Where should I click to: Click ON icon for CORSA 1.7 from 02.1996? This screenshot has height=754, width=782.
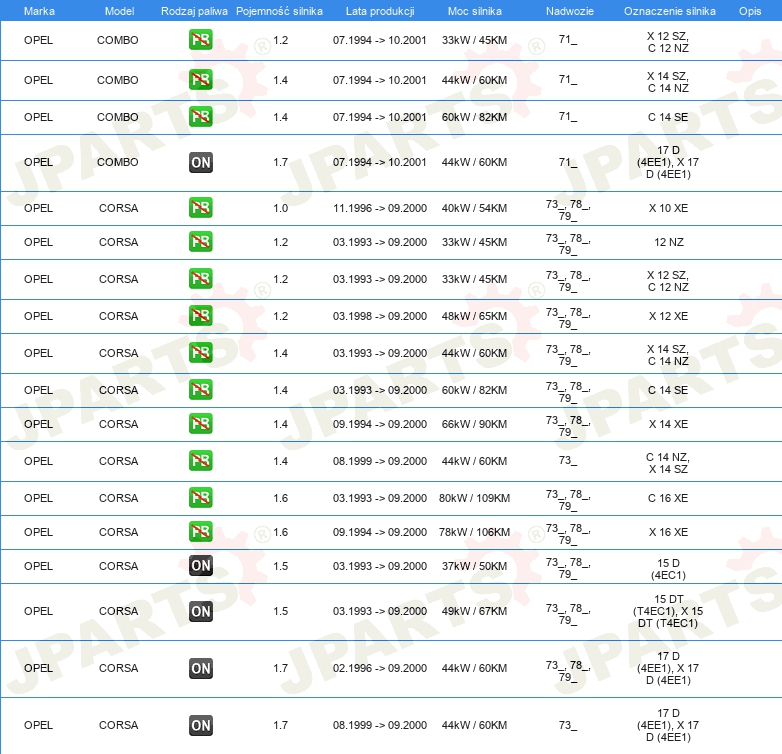coord(200,668)
